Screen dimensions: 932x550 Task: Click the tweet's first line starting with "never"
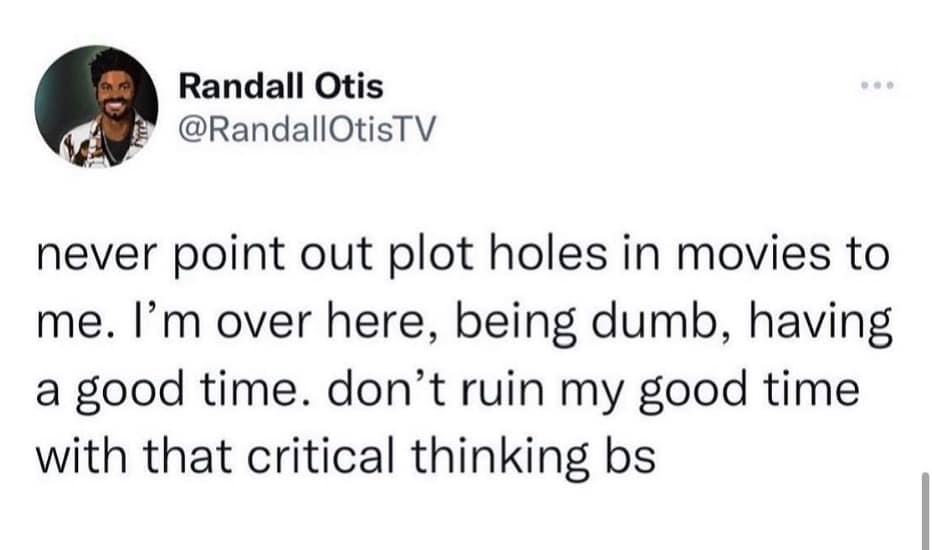[x=461, y=257]
